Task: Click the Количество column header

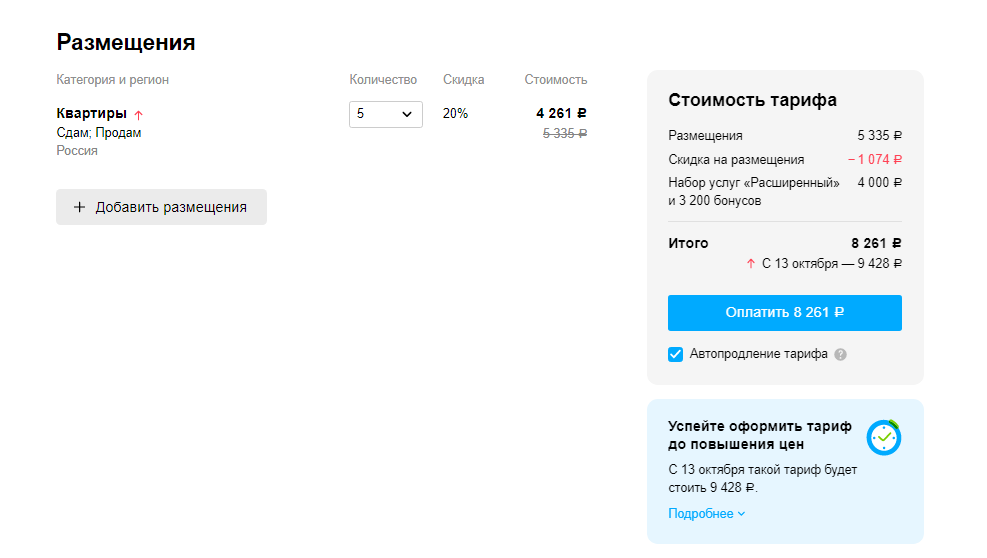Action: click(383, 80)
